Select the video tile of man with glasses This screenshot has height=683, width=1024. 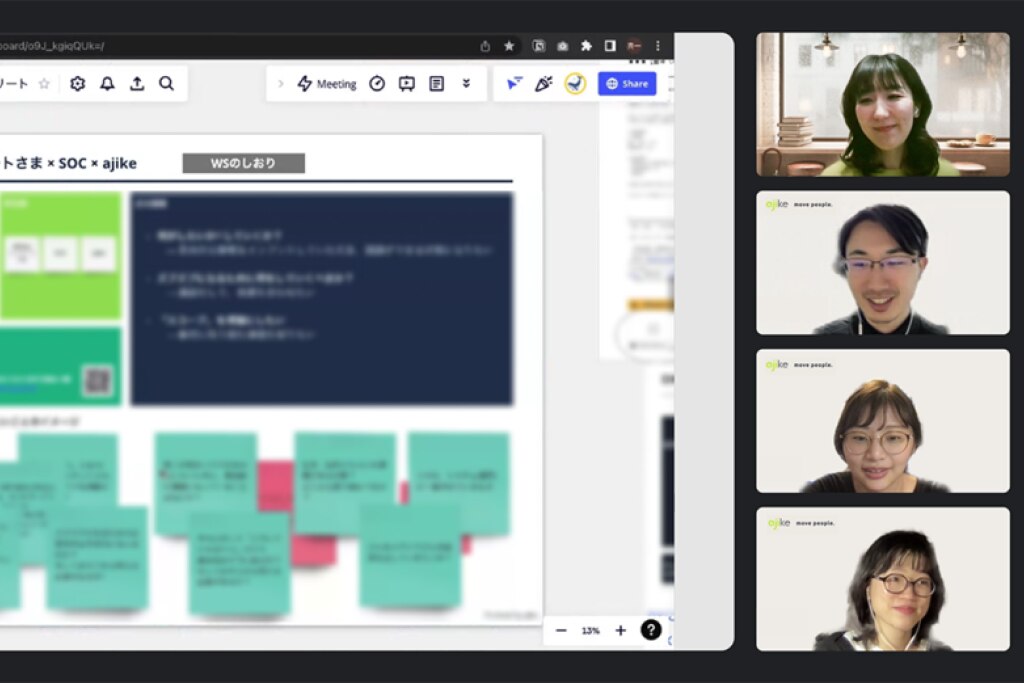pyautogui.click(x=882, y=262)
